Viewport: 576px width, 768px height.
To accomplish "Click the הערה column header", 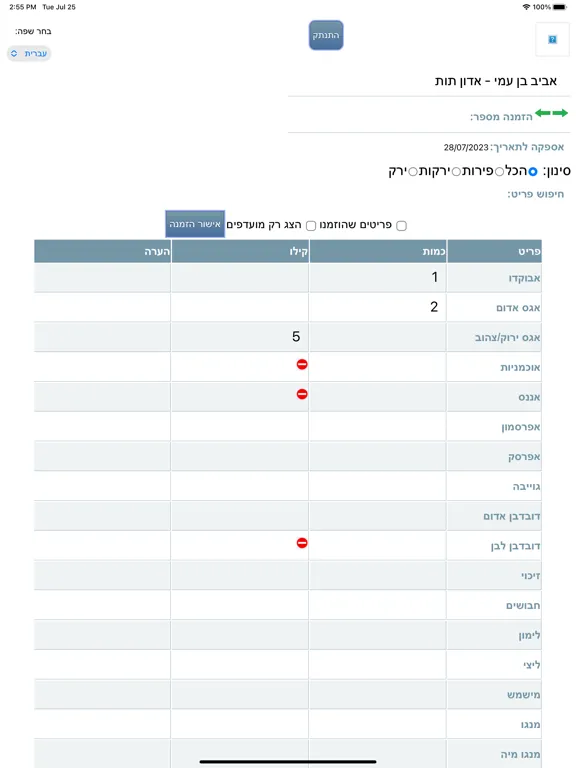I will (102, 251).
